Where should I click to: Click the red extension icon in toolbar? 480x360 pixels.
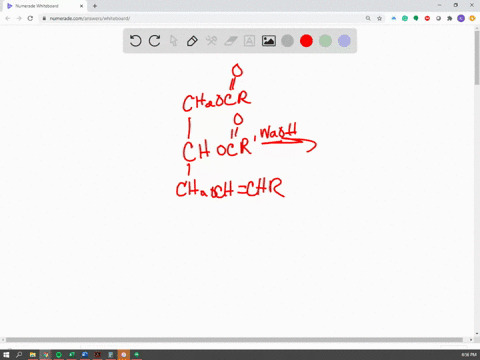point(427,18)
